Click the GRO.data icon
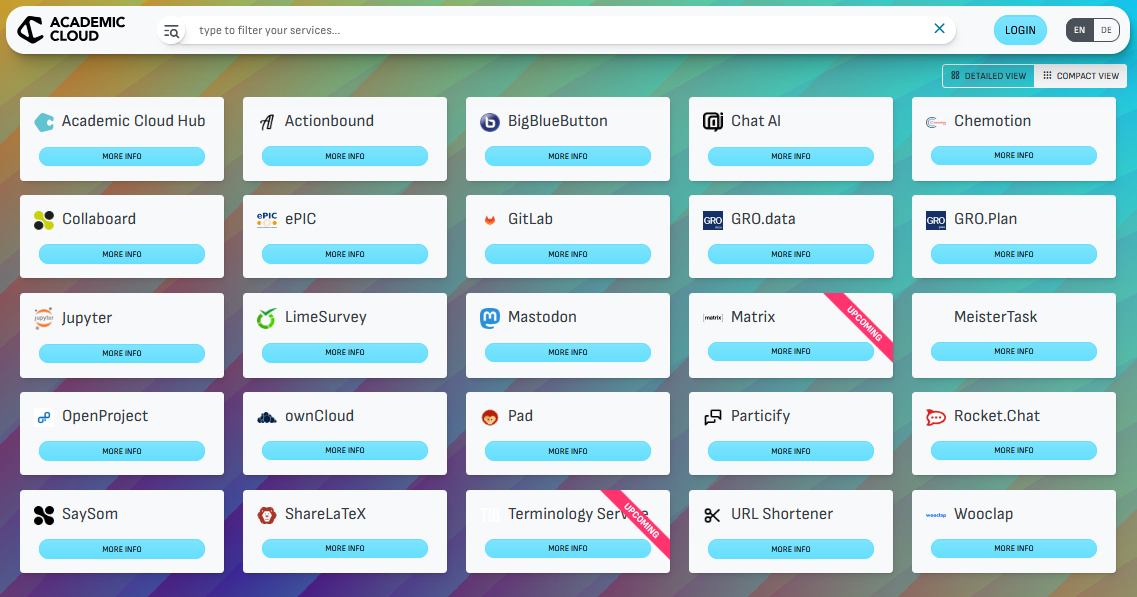Screen dimensions: 1137x597 (713, 220)
